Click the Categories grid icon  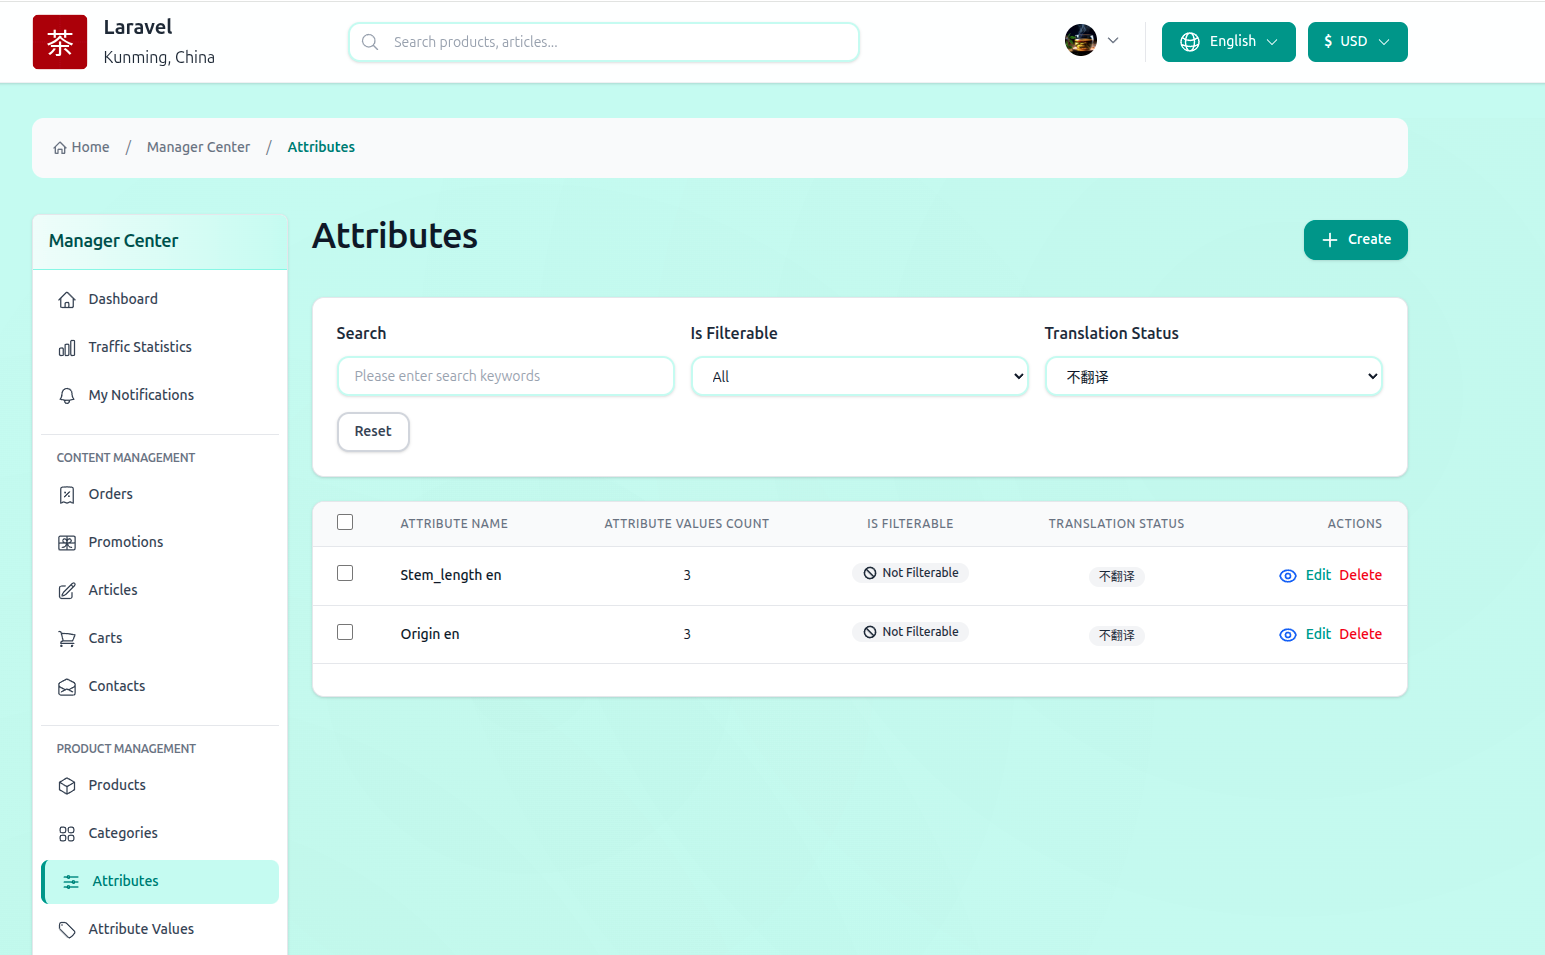67,834
